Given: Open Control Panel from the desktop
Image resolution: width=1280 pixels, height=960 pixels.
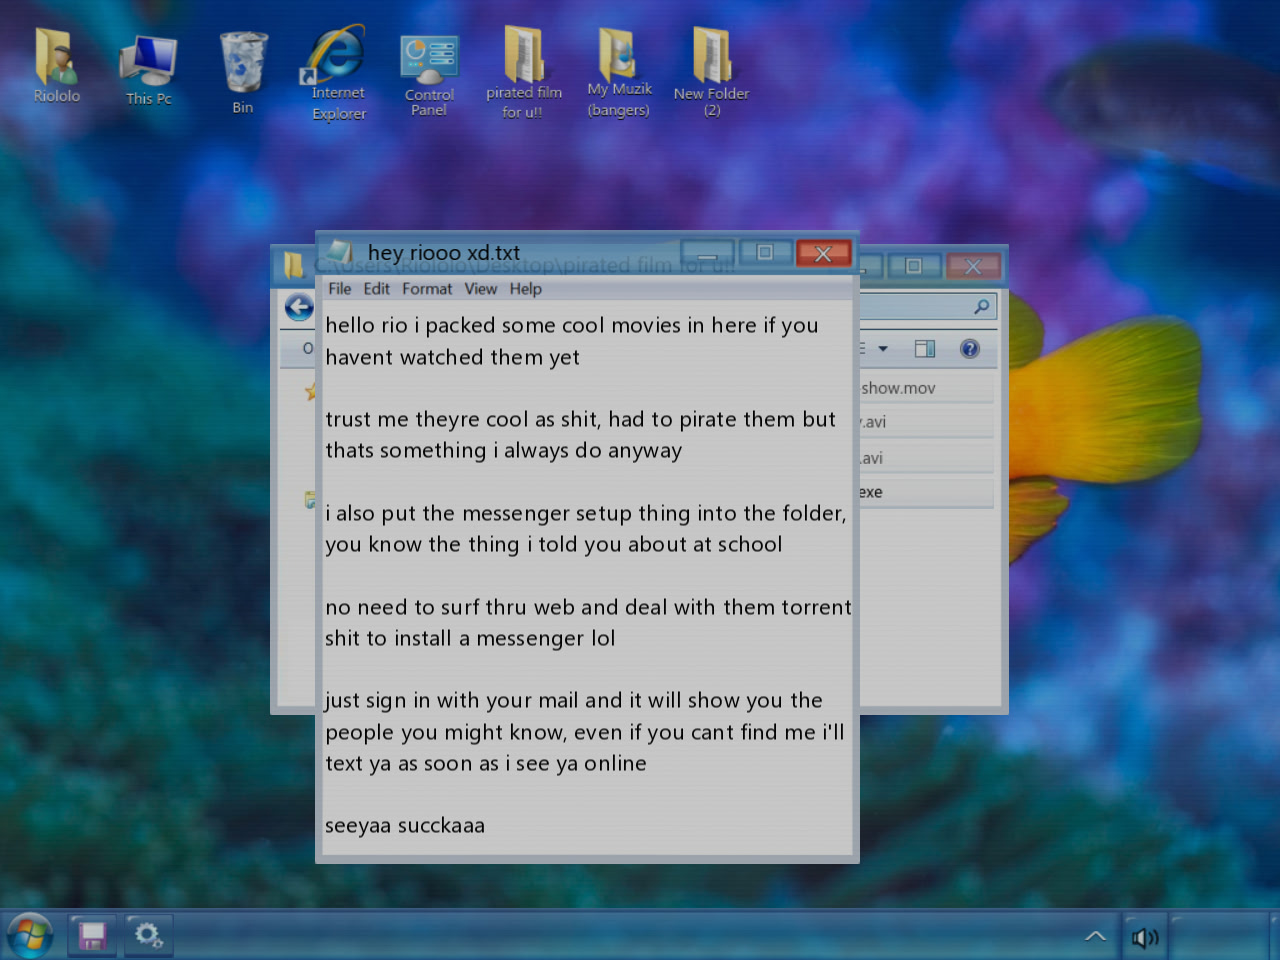Looking at the screenshot, I should pos(429,72).
